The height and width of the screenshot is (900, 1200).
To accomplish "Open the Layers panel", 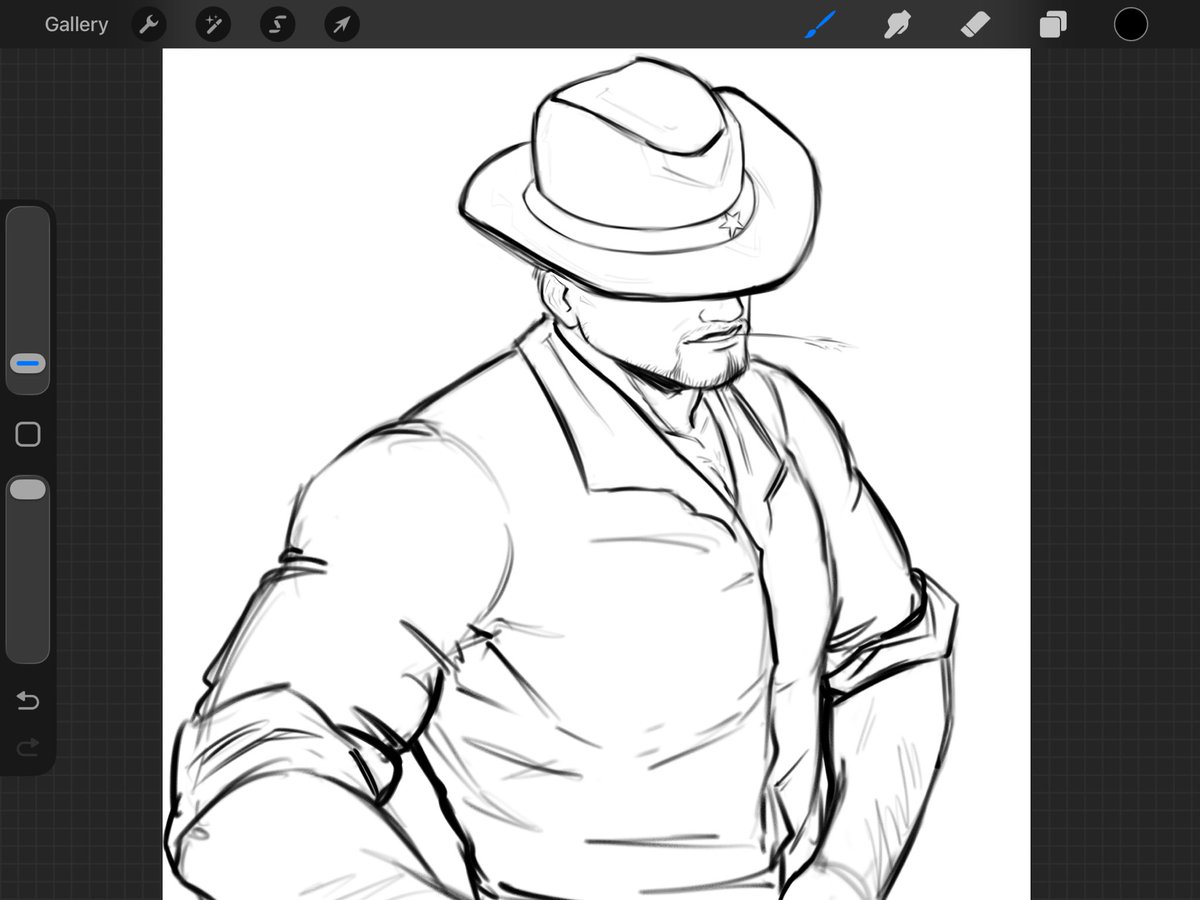I will coord(1052,24).
